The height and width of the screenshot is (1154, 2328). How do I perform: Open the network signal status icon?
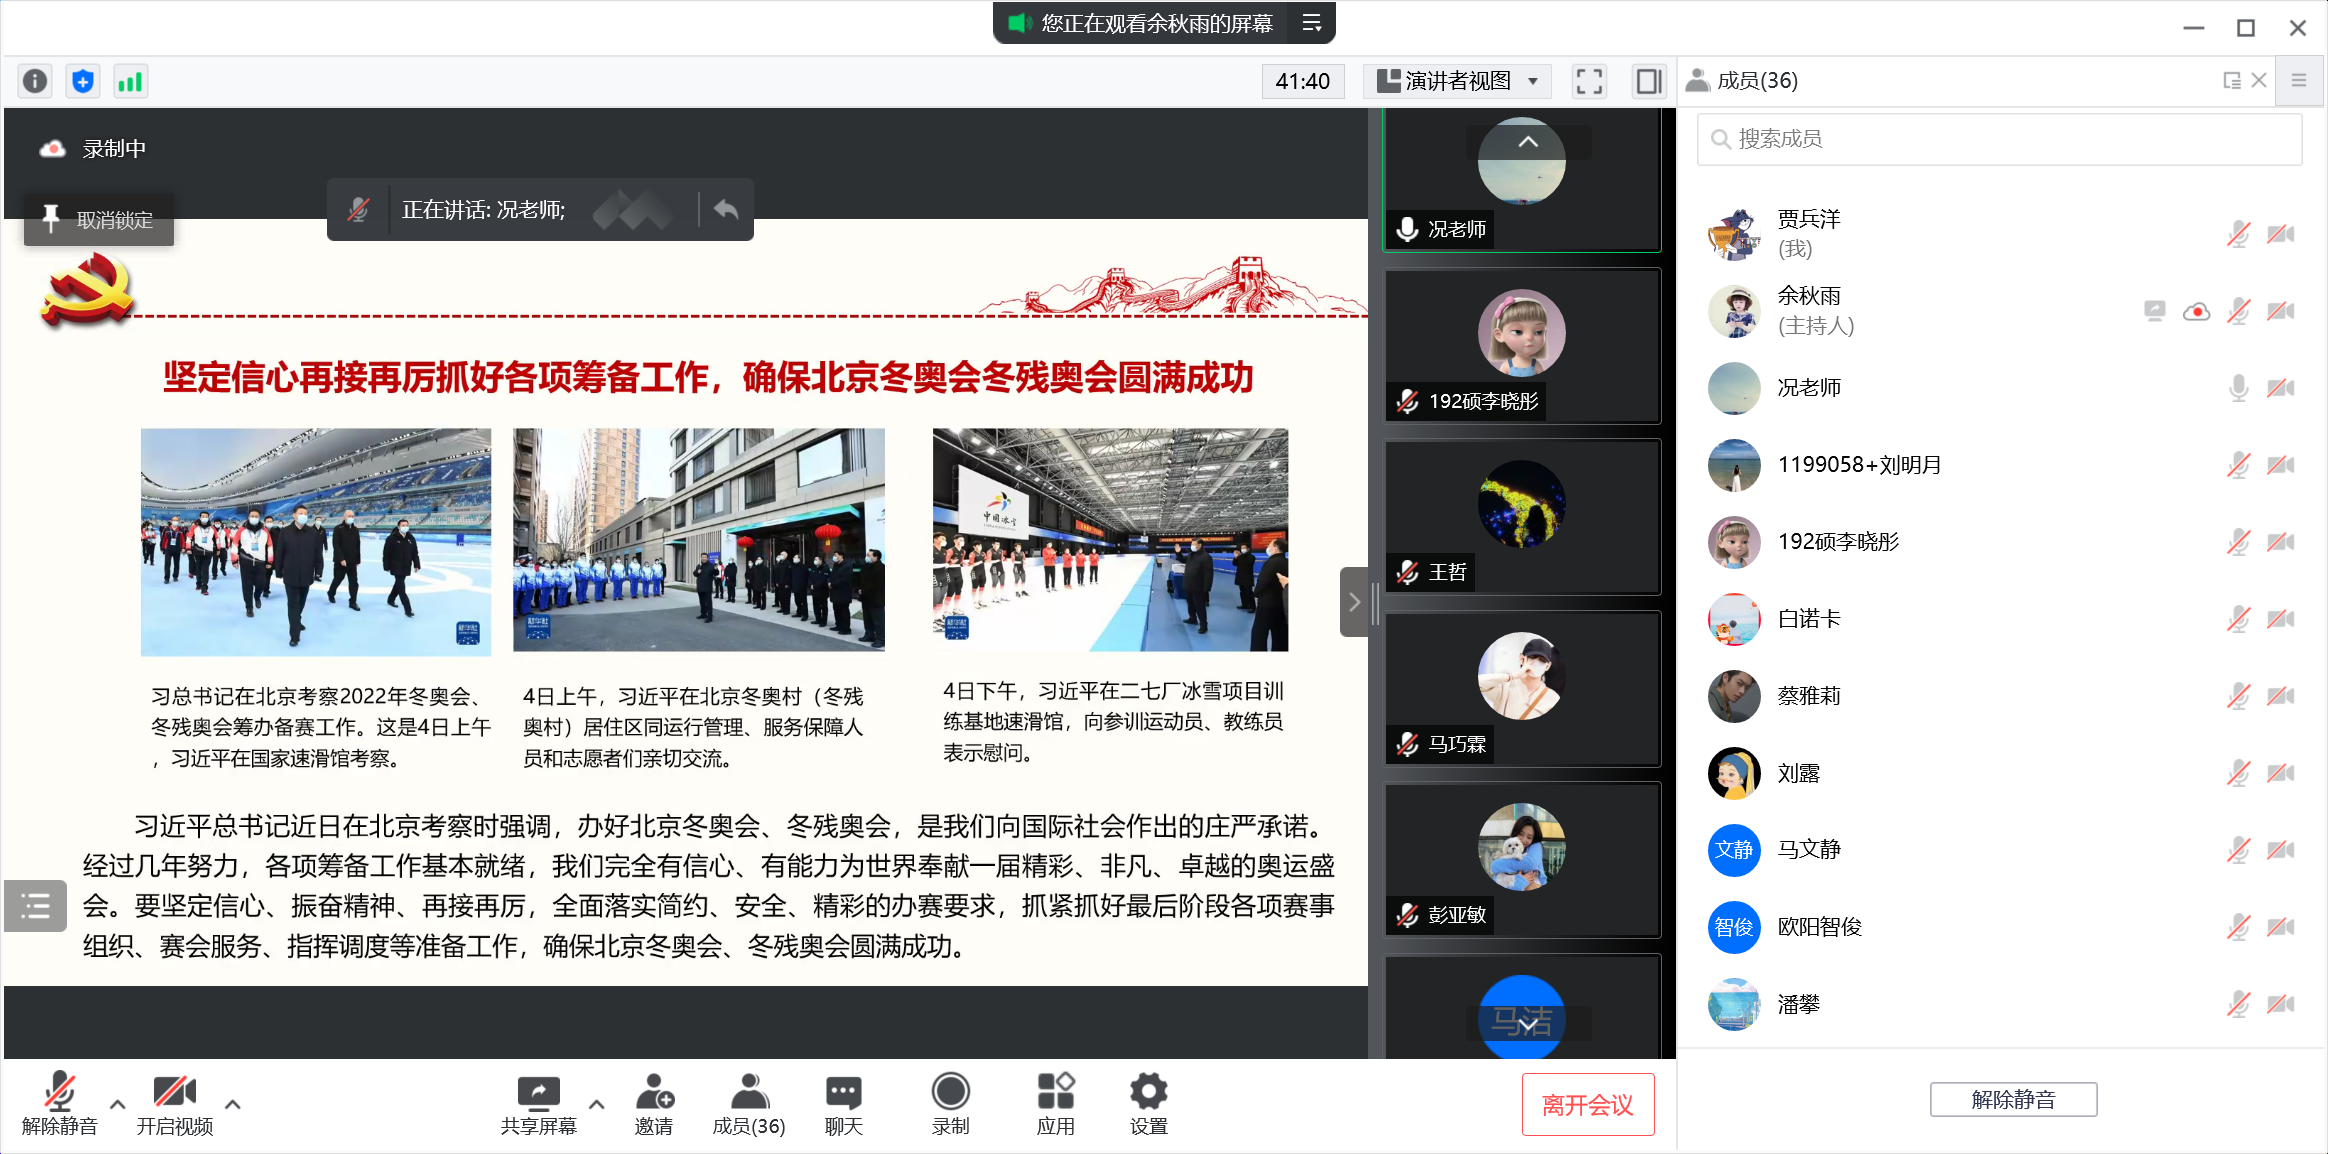131,81
